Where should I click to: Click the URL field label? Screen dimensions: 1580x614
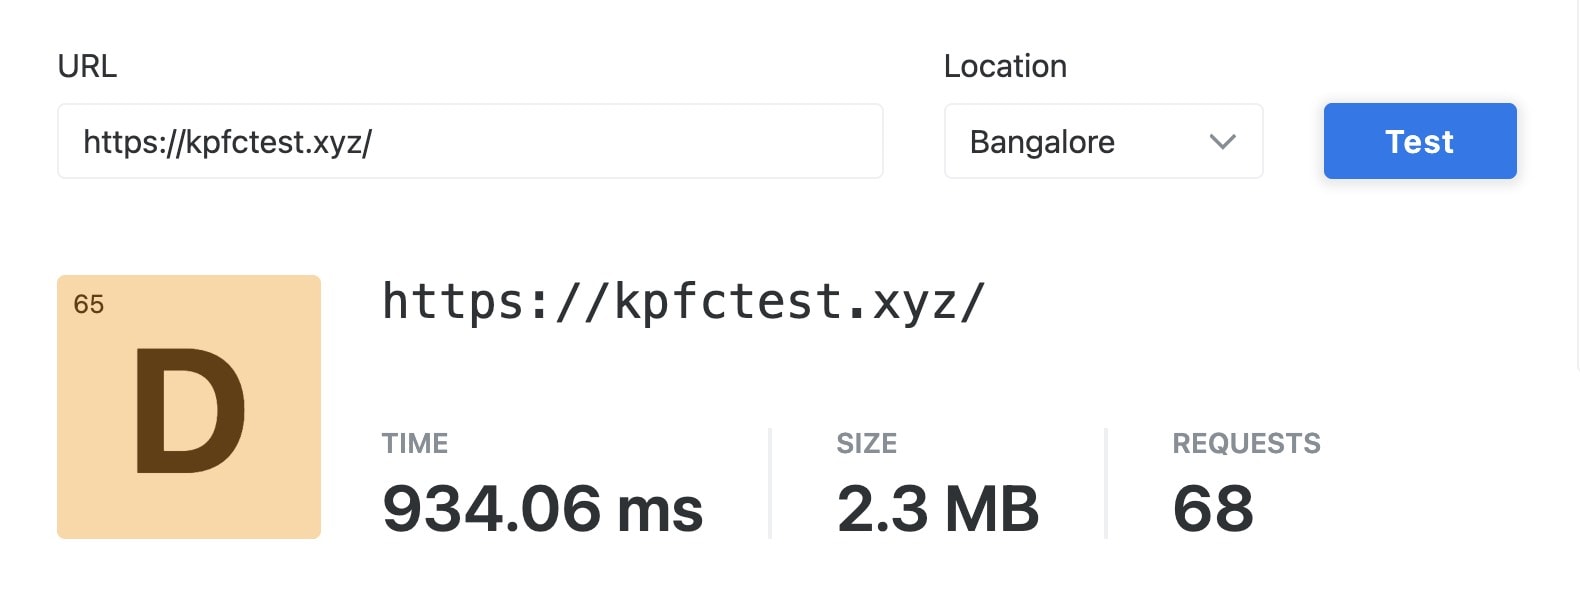pyautogui.click(x=87, y=66)
